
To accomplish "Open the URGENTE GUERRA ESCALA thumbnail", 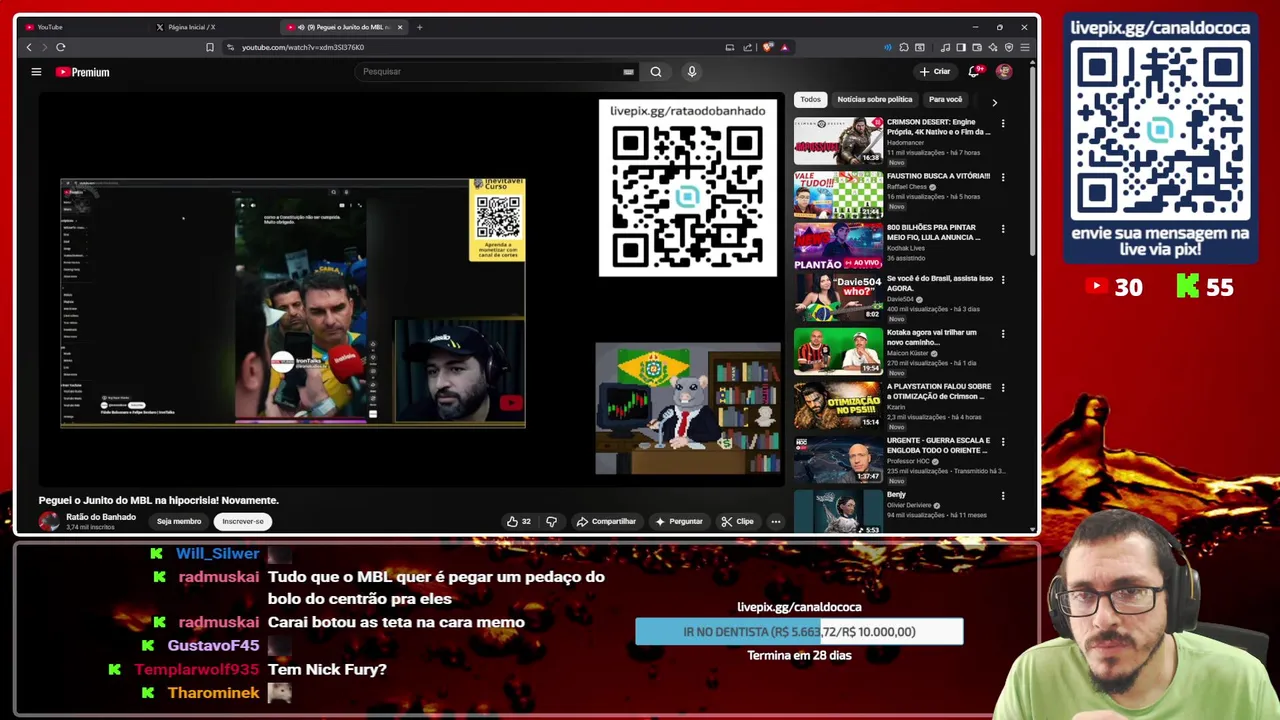I will (838, 459).
